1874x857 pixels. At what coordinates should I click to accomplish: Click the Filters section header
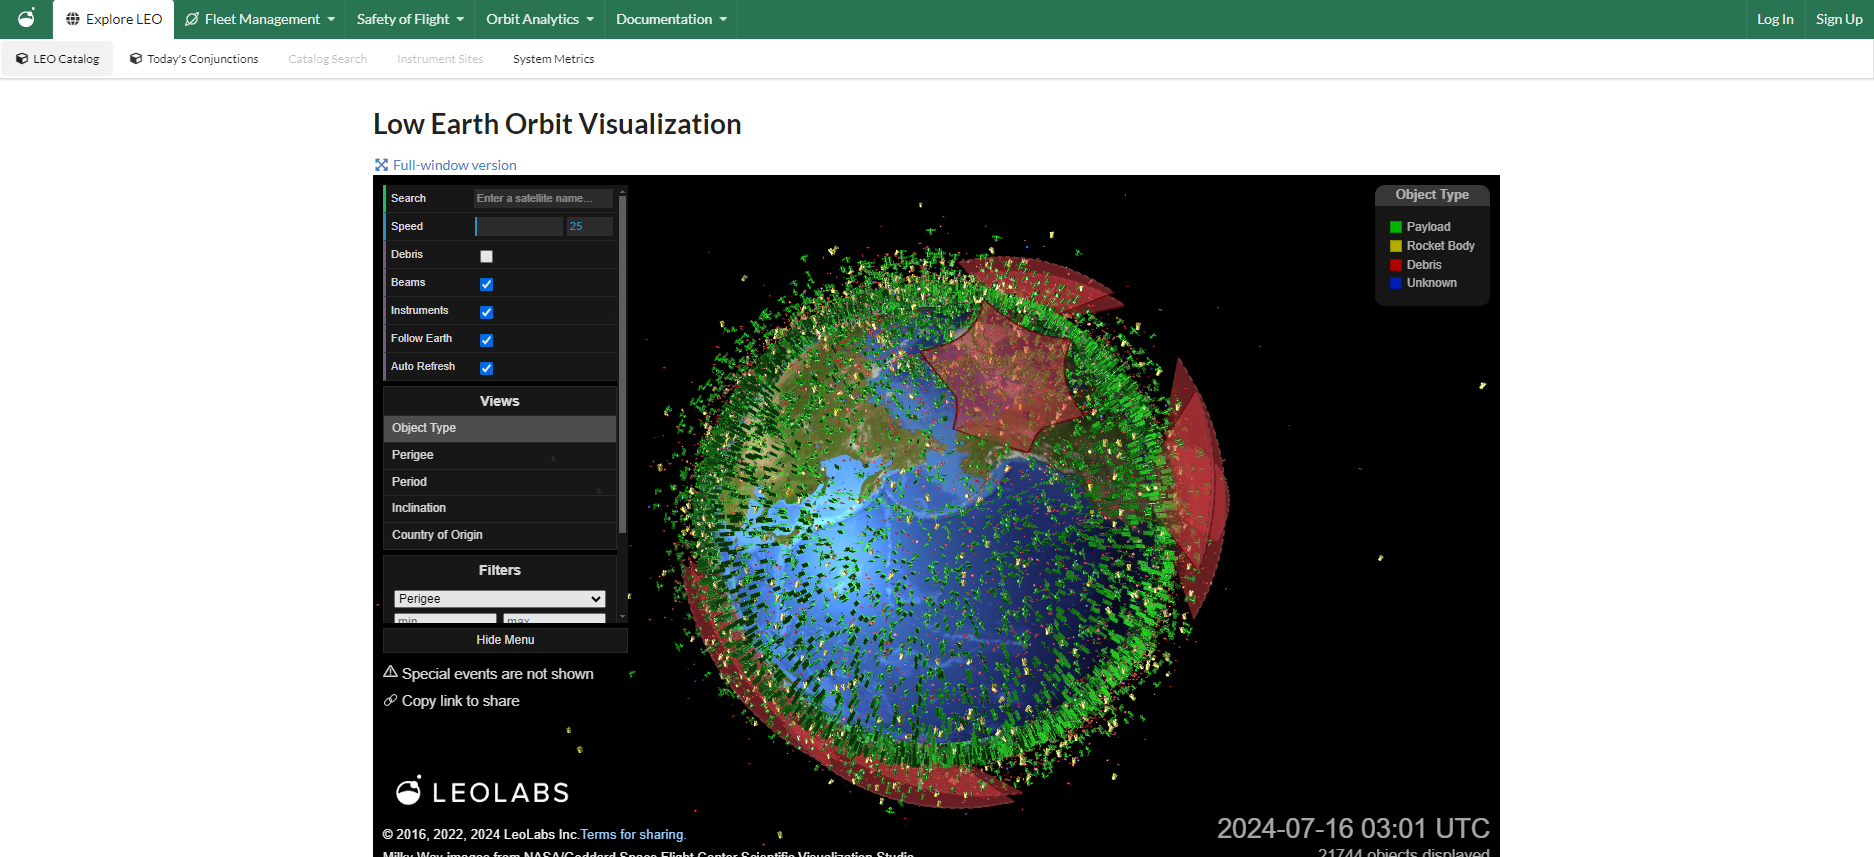click(500, 570)
